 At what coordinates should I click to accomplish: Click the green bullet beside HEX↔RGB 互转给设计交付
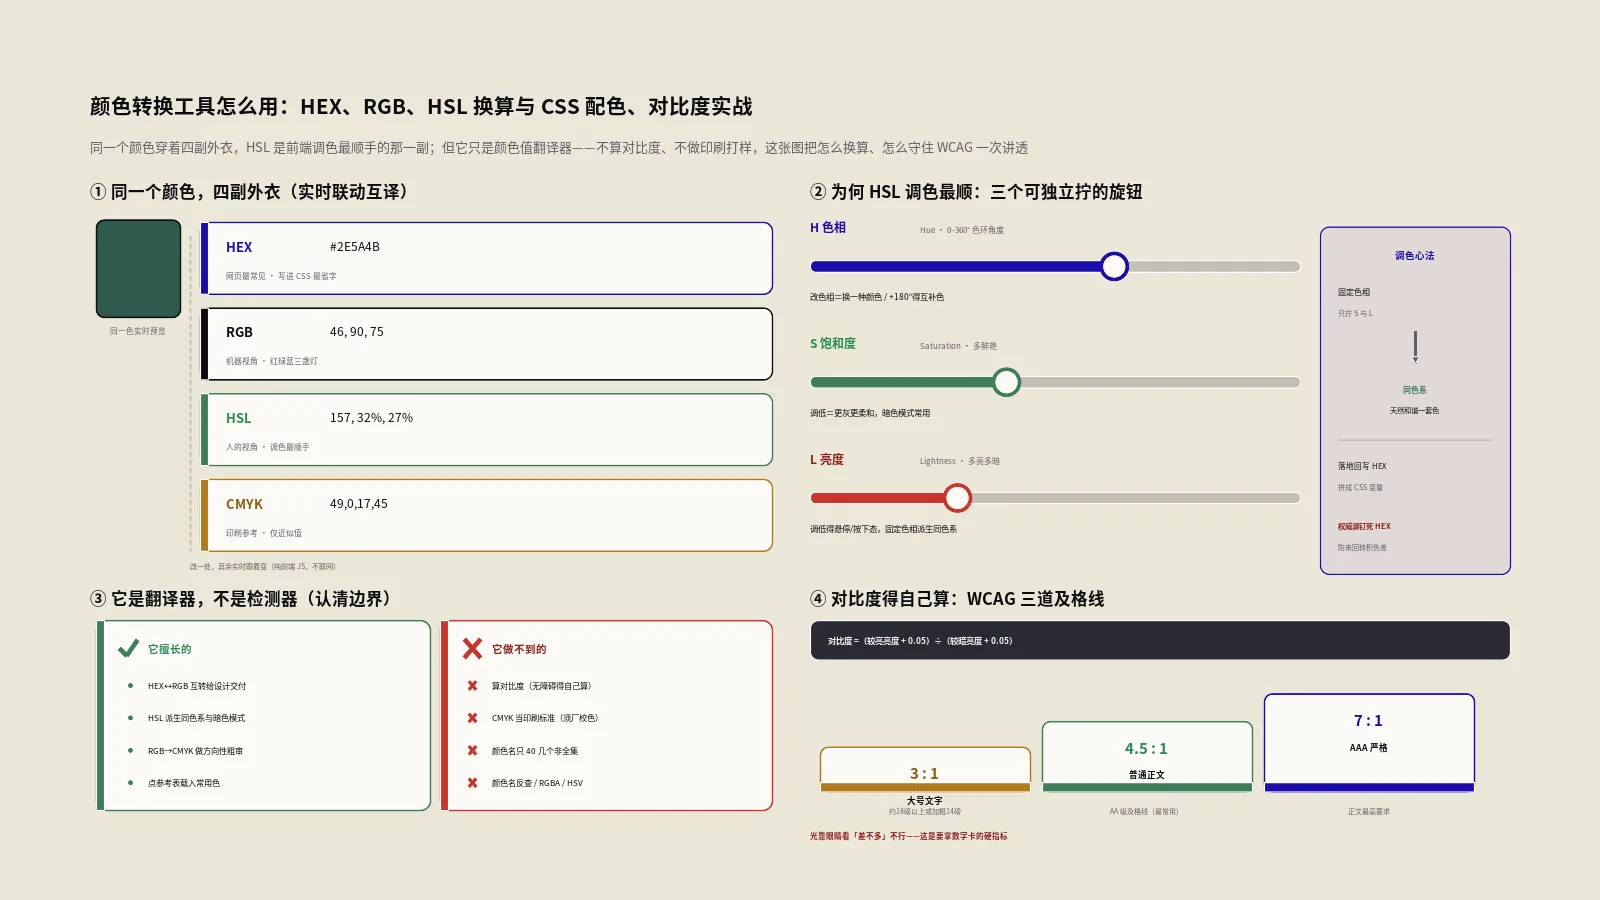pyautogui.click(x=130, y=686)
